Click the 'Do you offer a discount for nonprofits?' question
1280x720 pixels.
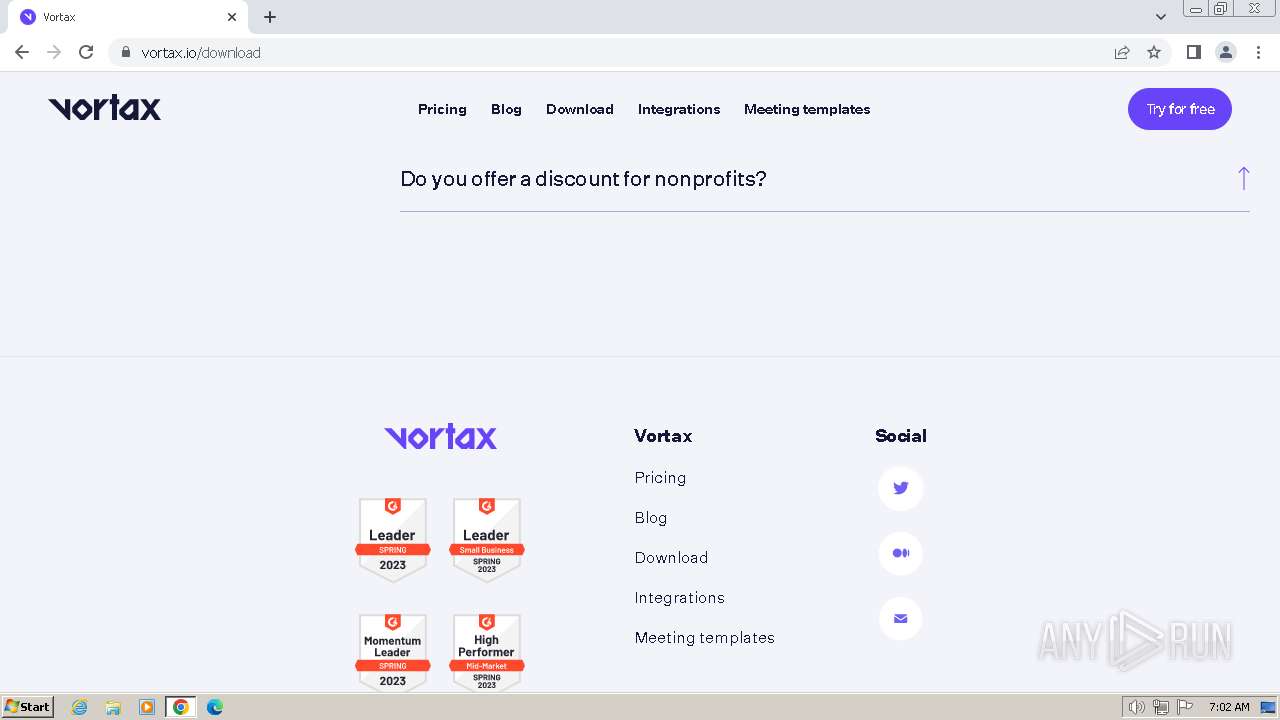coord(583,179)
